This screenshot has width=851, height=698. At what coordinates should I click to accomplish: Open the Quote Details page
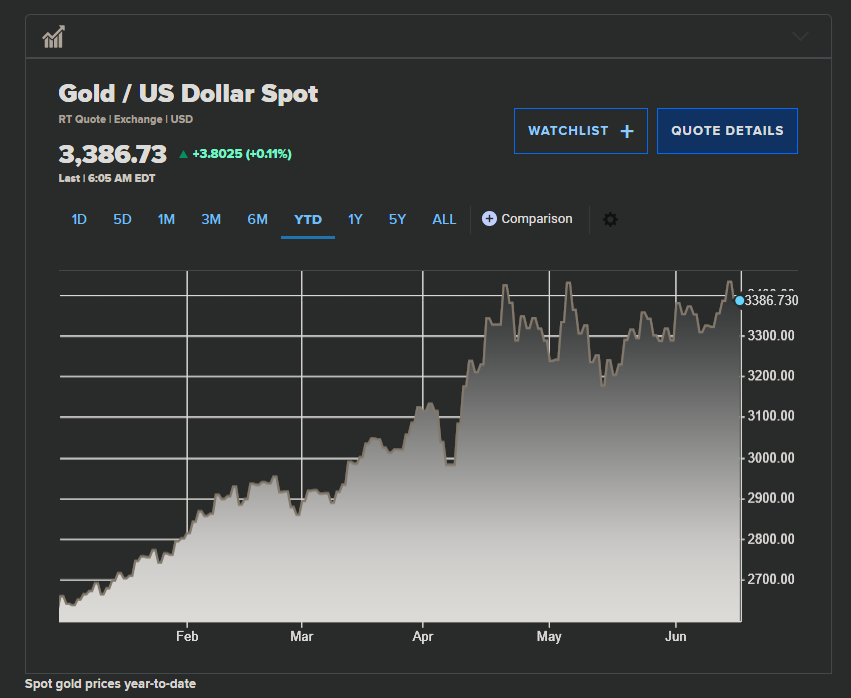tap(727, 131)
